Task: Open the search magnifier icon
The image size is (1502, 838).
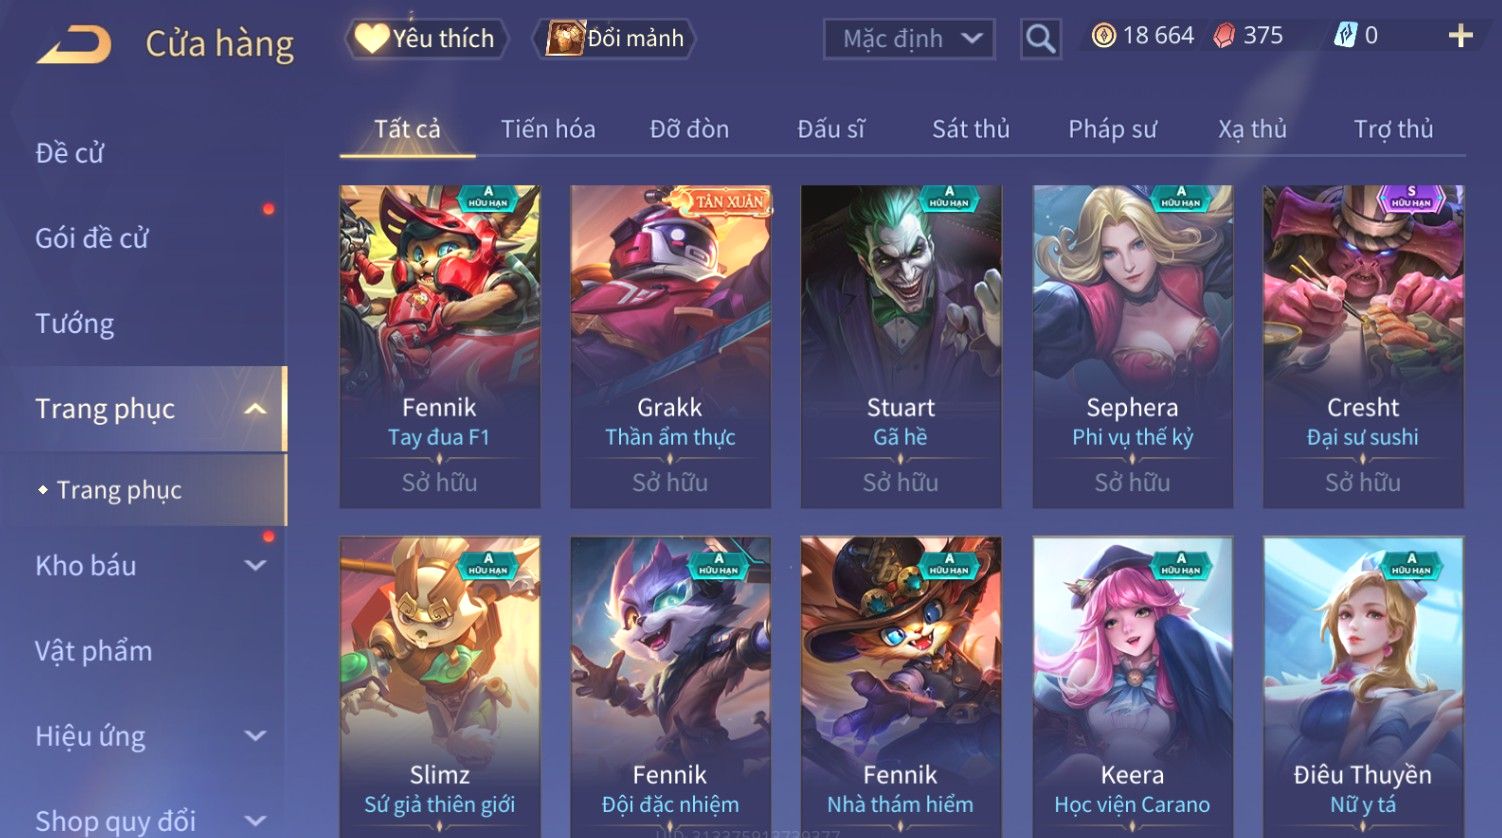Action: [x=1040, y=39]
